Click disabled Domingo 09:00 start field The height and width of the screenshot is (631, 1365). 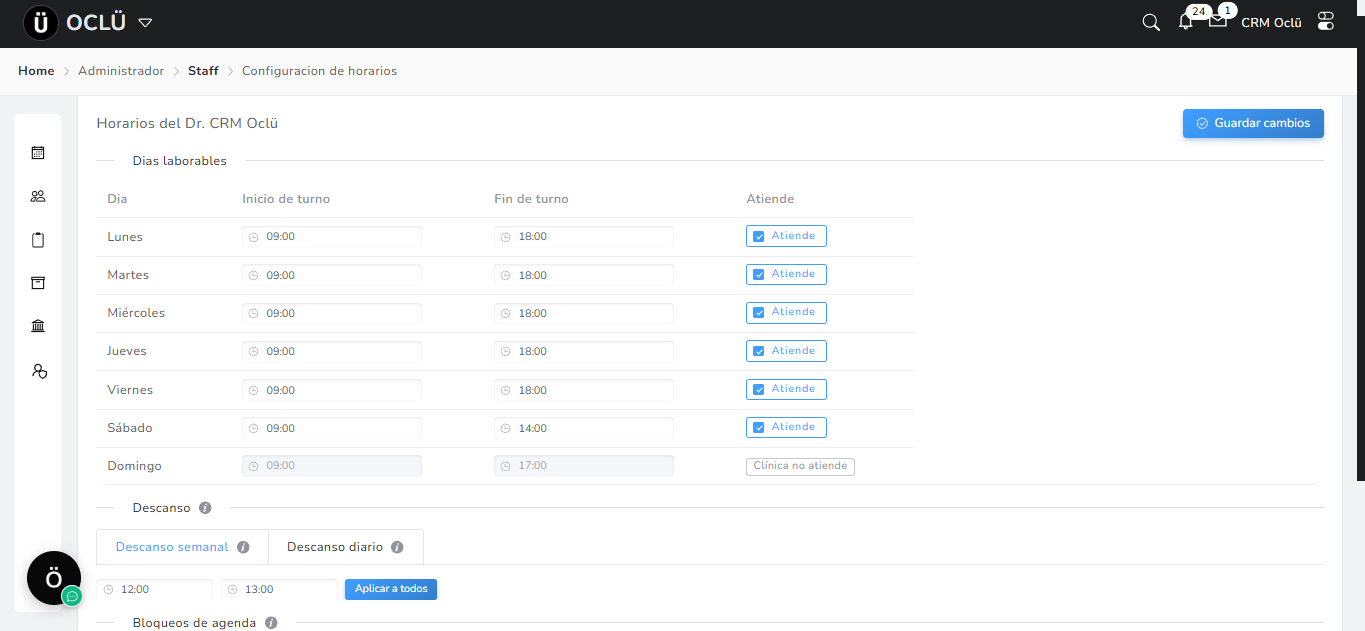(x=332, y=466)
